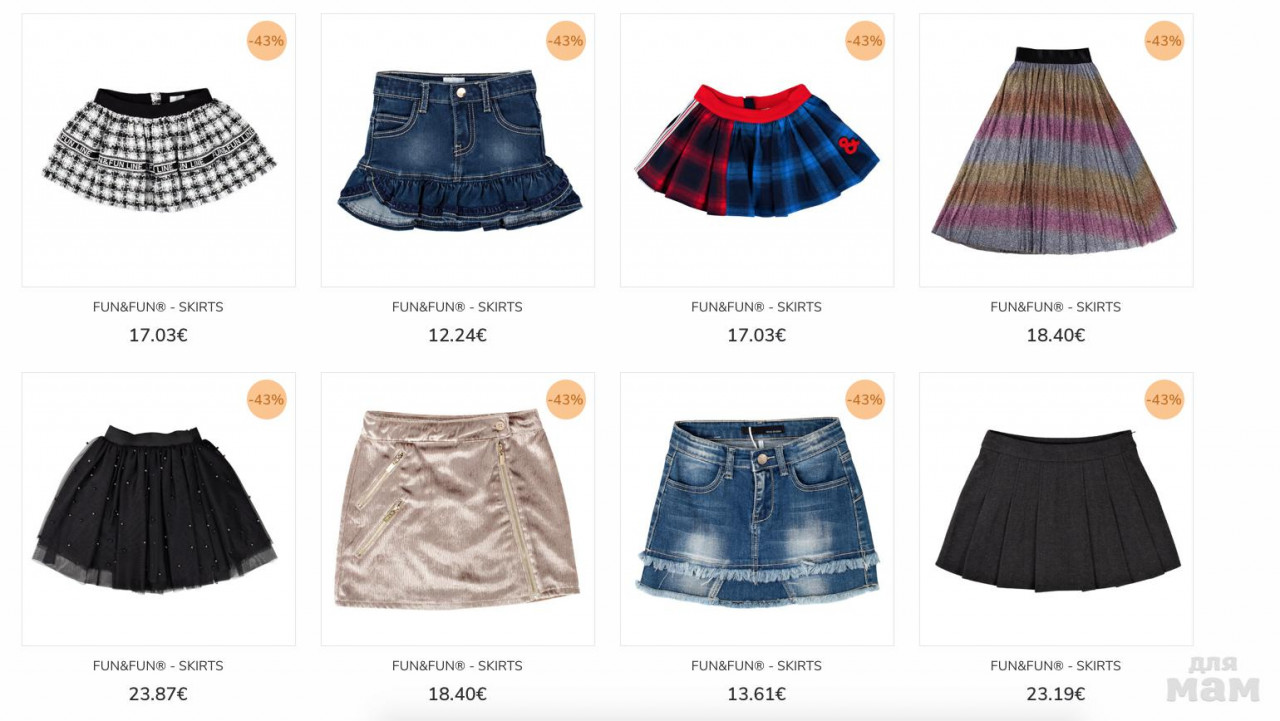View the rainbow glitter pleated long skirt
Screen dimensions: 1280x721
pos(1056,150)
